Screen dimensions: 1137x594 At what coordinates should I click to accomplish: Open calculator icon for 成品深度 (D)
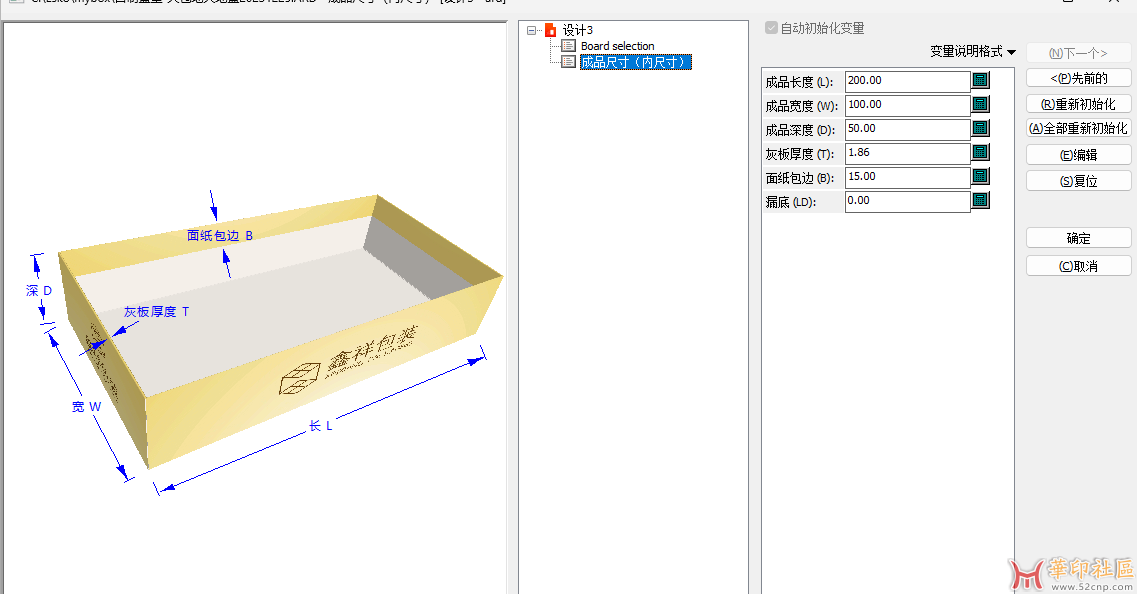[980, 128]
